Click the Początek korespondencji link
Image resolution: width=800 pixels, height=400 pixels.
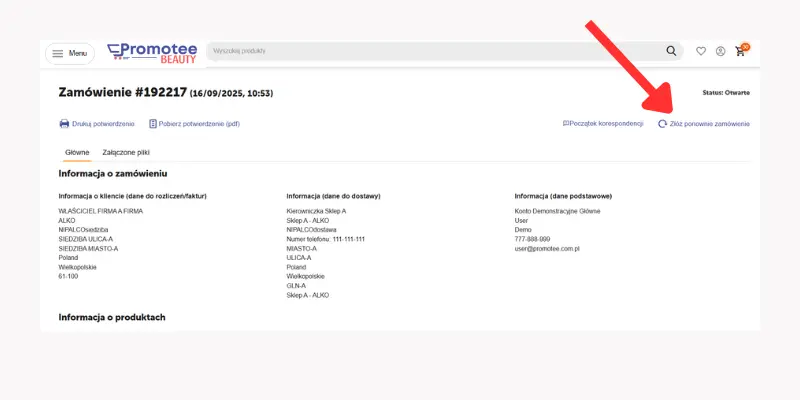tap(603, 124)
